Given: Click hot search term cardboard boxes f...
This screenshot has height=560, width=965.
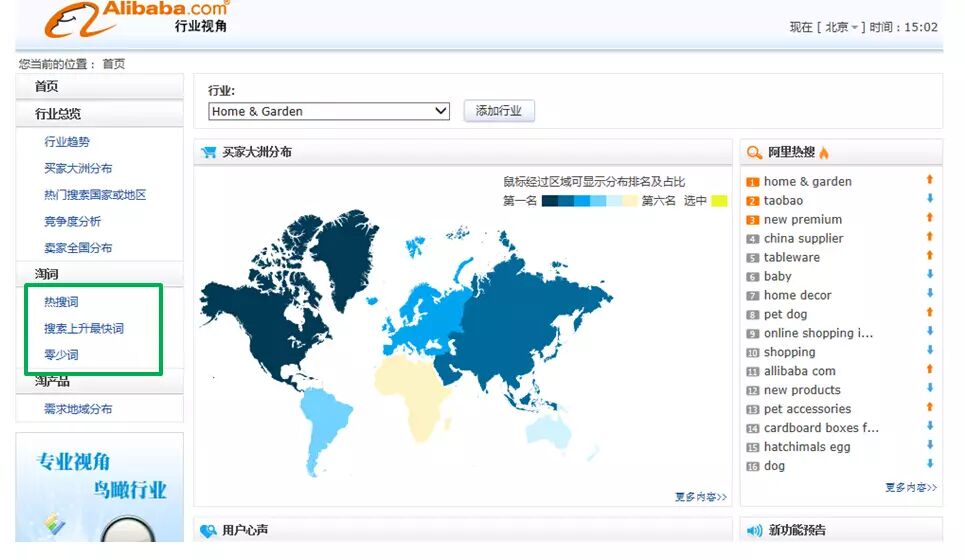Looking at the screenshot, I should tap(821, 428).
